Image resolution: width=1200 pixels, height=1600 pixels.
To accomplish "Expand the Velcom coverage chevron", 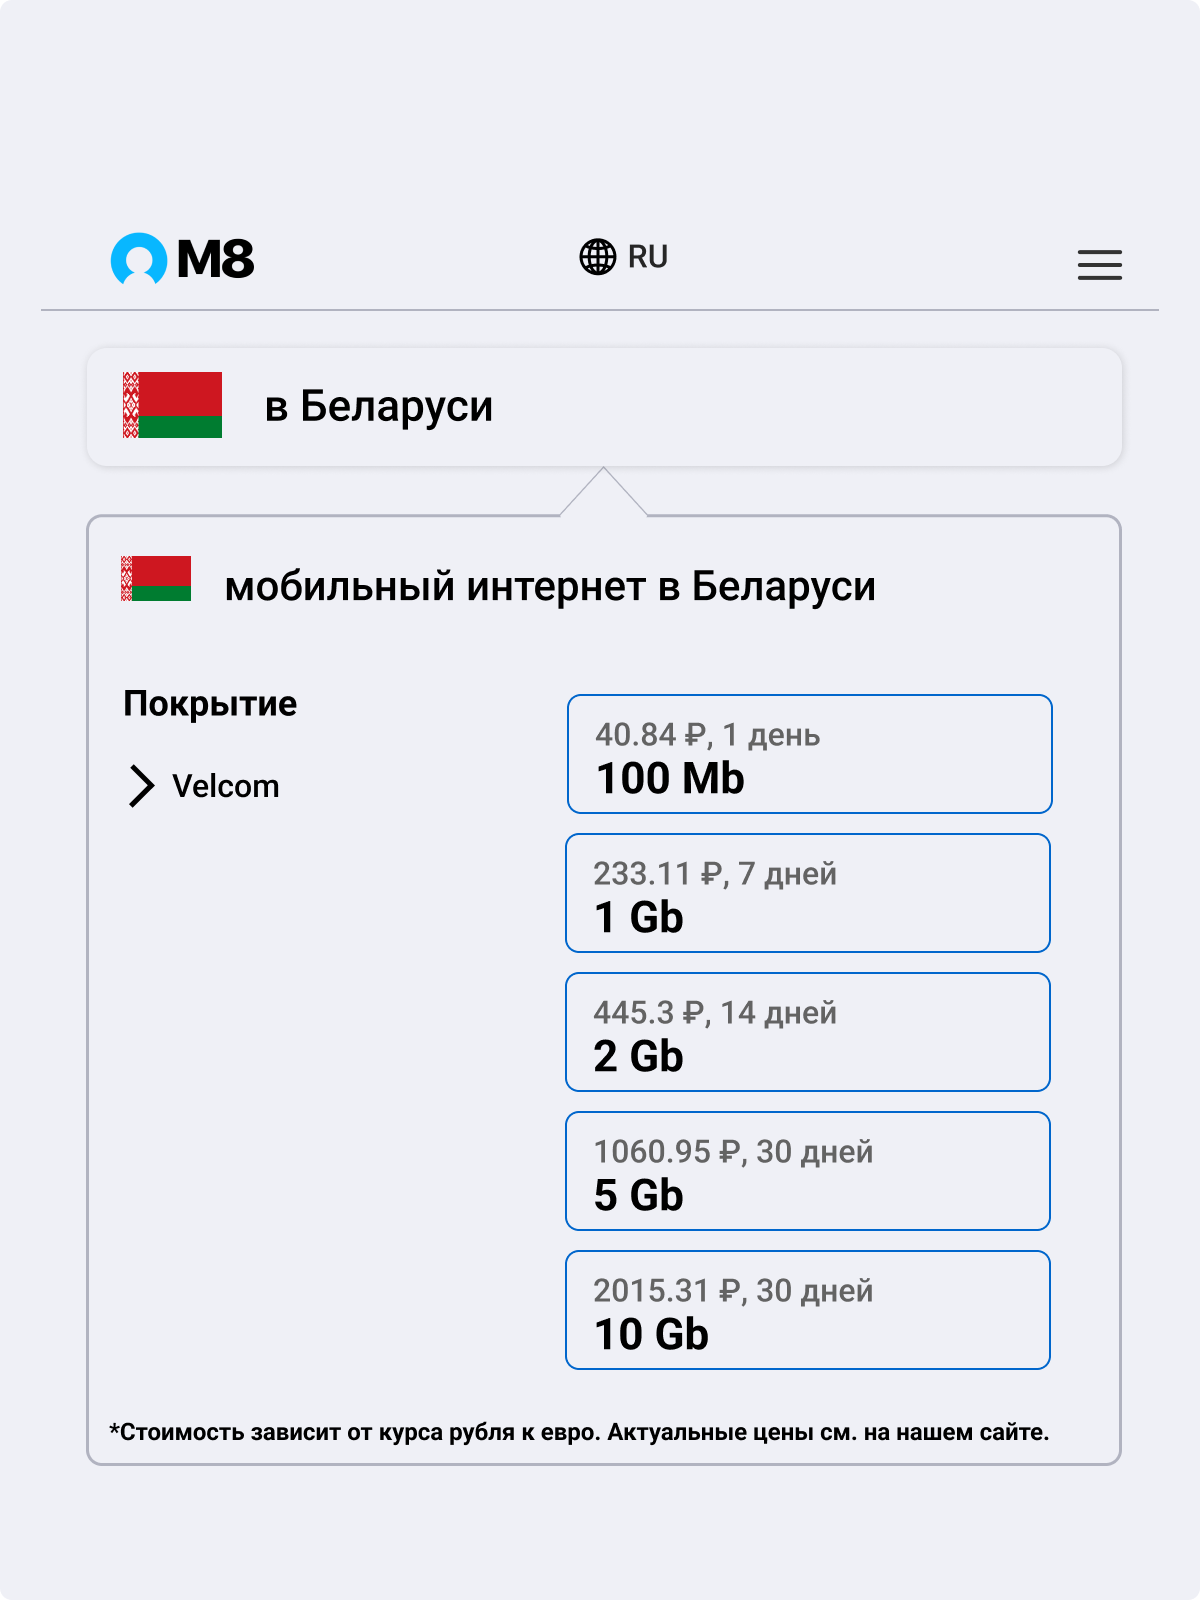I will tap(142, 786).
